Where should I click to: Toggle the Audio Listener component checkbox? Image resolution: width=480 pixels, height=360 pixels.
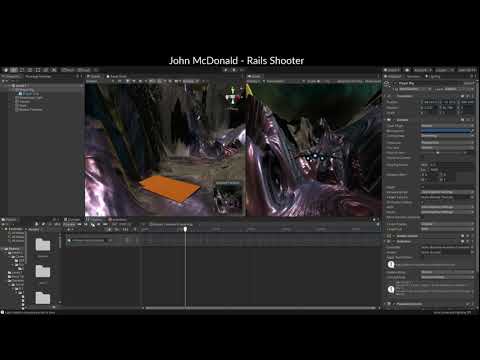tap(395, 236)
